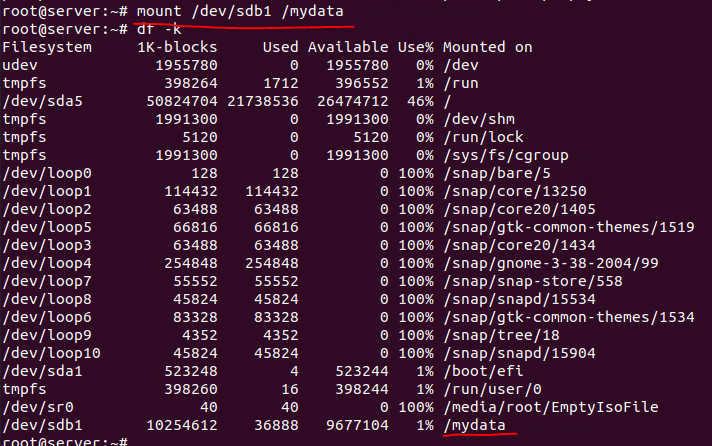Click the 'Filesystem' column header

[47, 47]
